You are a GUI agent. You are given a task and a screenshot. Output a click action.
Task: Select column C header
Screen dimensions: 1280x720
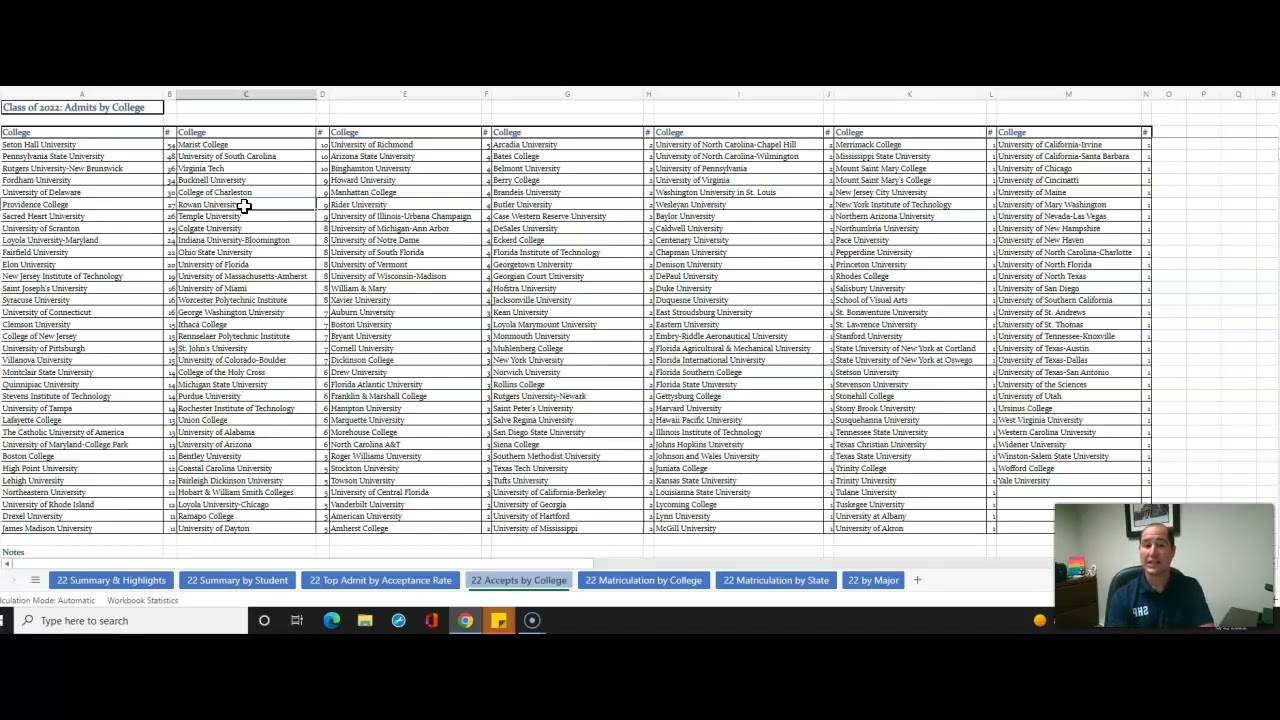(246, 95)
